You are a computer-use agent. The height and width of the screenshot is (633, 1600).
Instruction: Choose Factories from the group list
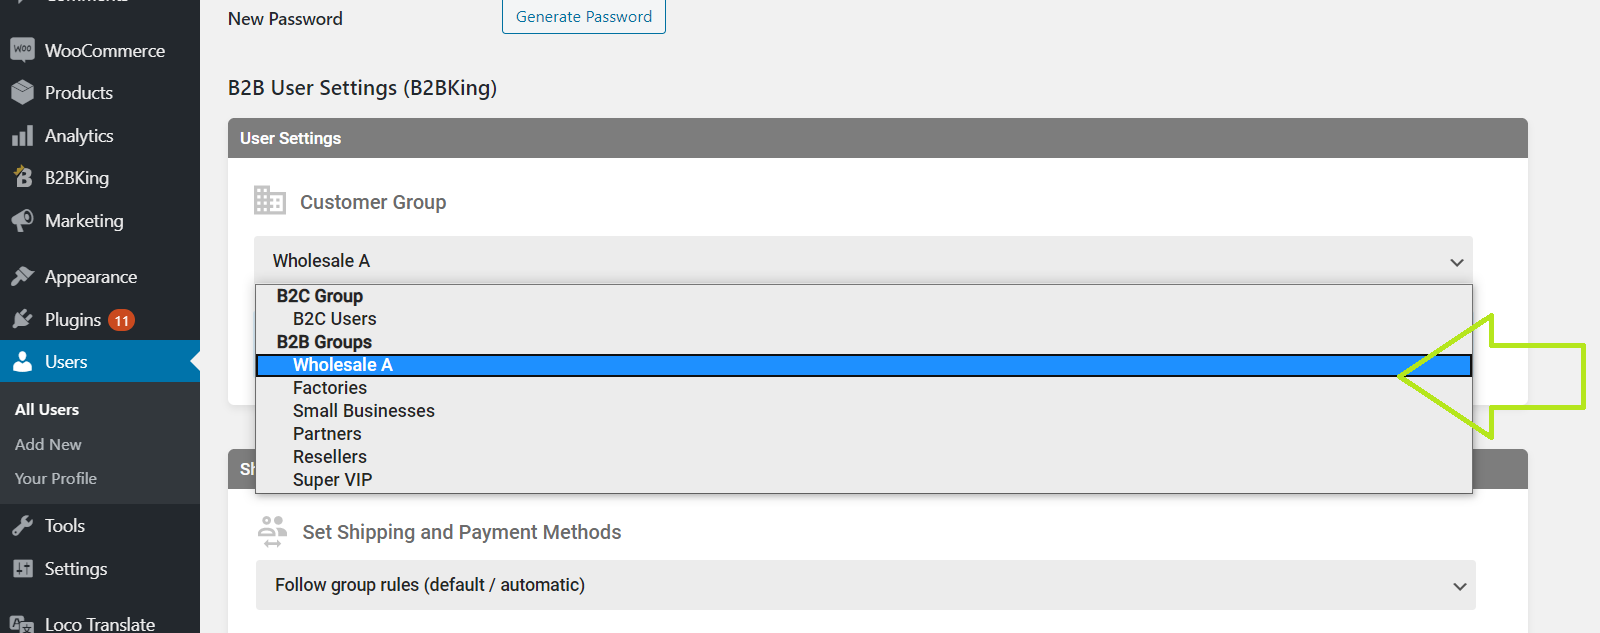[x=328, y=387]
